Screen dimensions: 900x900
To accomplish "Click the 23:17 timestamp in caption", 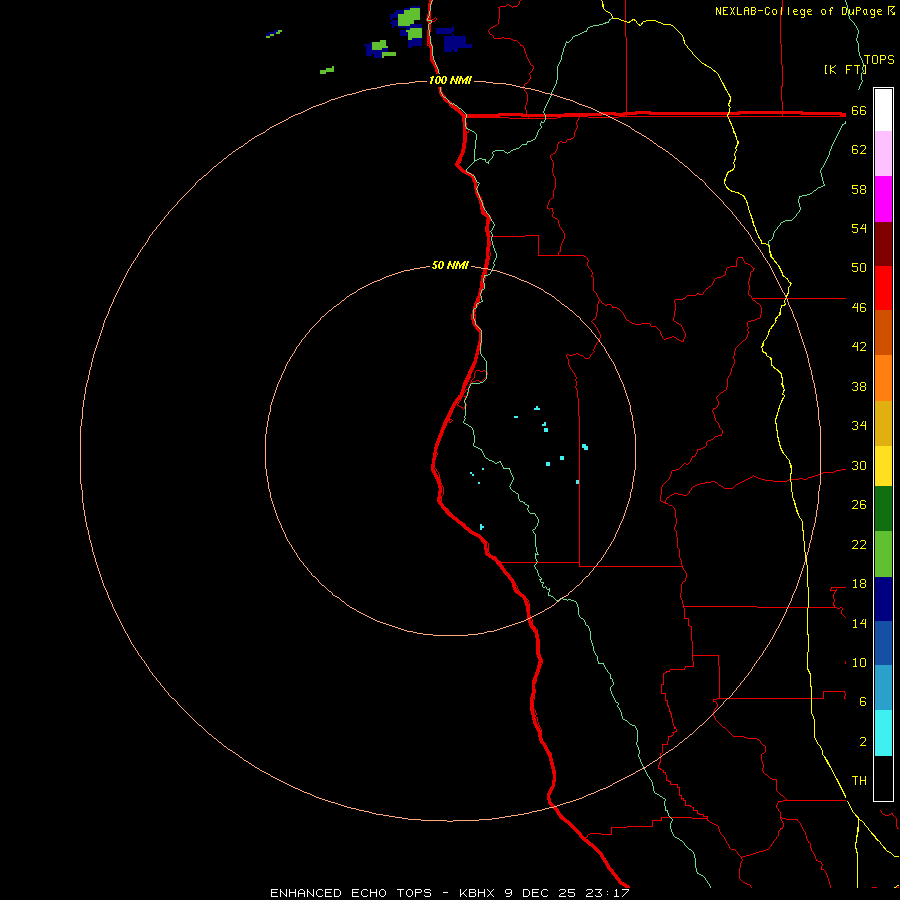I will point(607,893).
